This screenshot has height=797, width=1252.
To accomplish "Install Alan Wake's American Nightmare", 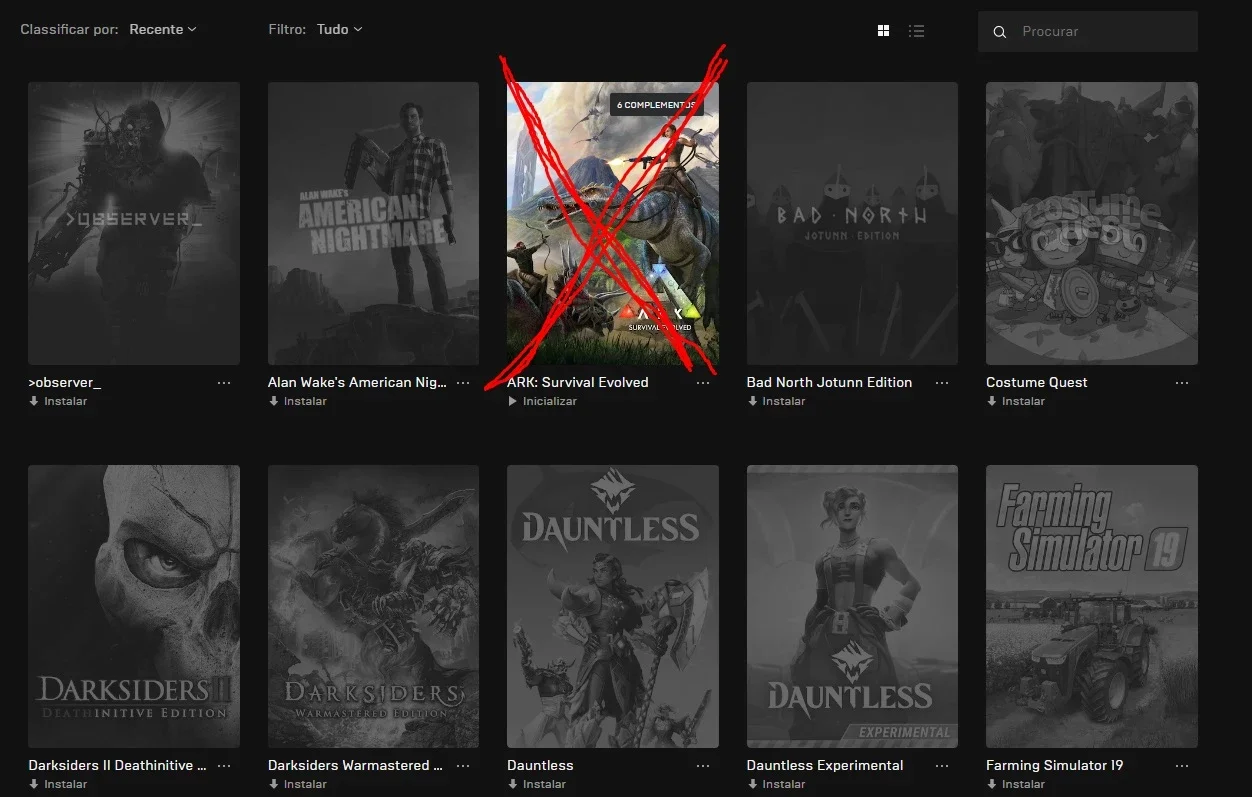I will point(297,401).
